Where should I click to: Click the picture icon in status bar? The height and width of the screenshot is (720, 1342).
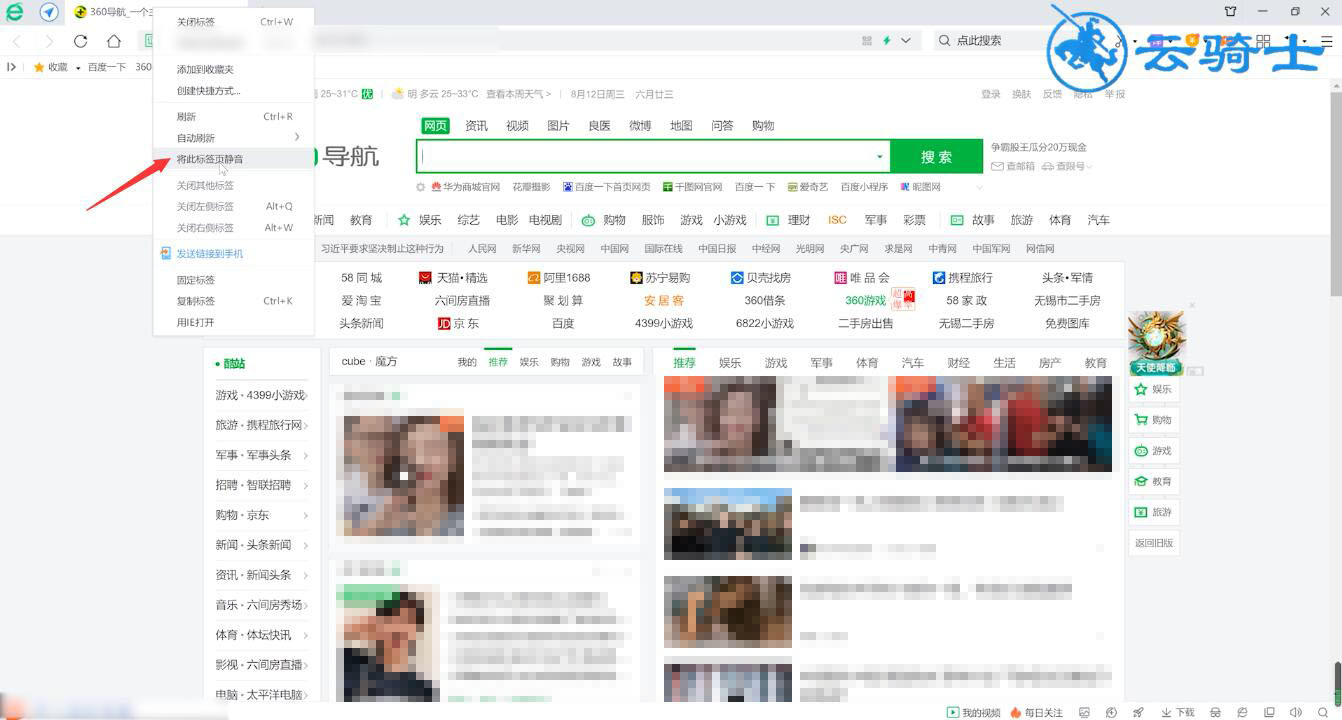(1085, 712)
